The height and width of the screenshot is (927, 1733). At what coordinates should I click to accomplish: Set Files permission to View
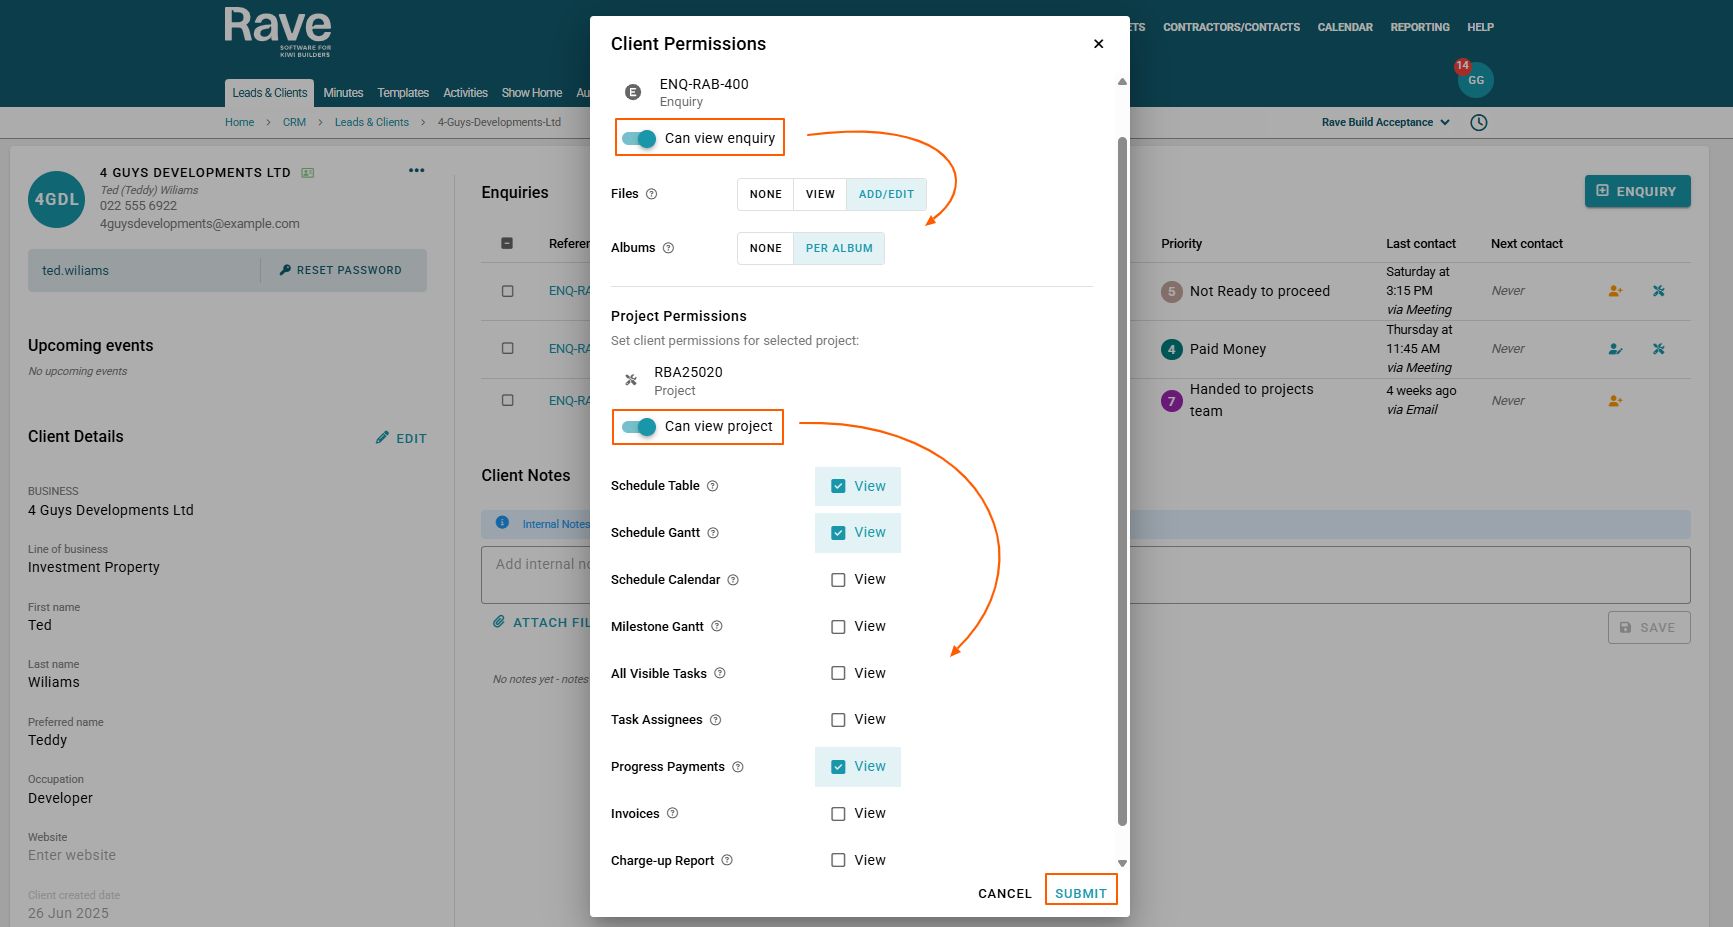[820, 195]
